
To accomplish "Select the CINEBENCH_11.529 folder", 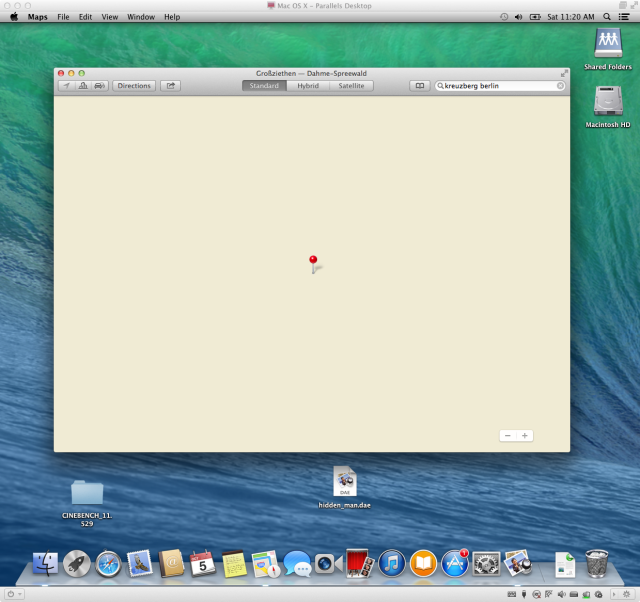I will click(x=87, y=503).
